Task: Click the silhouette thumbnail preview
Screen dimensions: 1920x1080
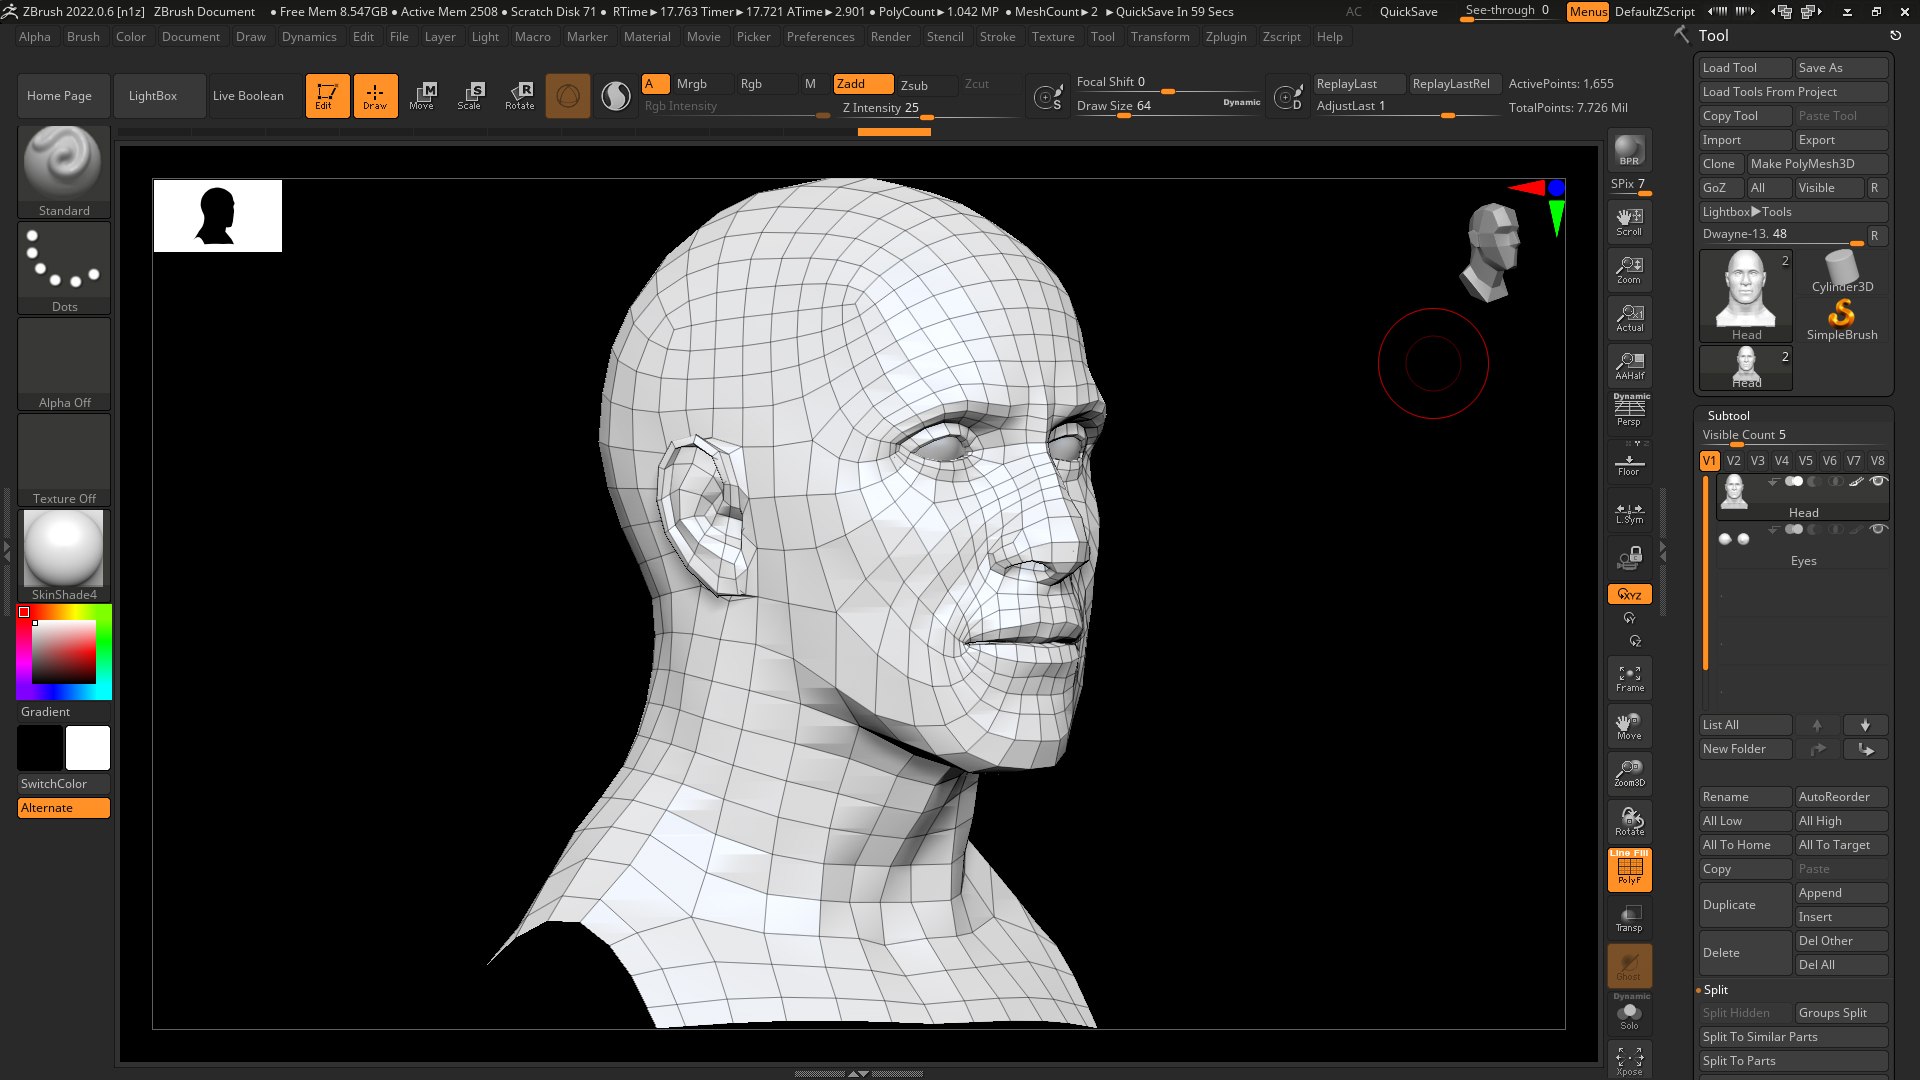Action: (217, 216)
